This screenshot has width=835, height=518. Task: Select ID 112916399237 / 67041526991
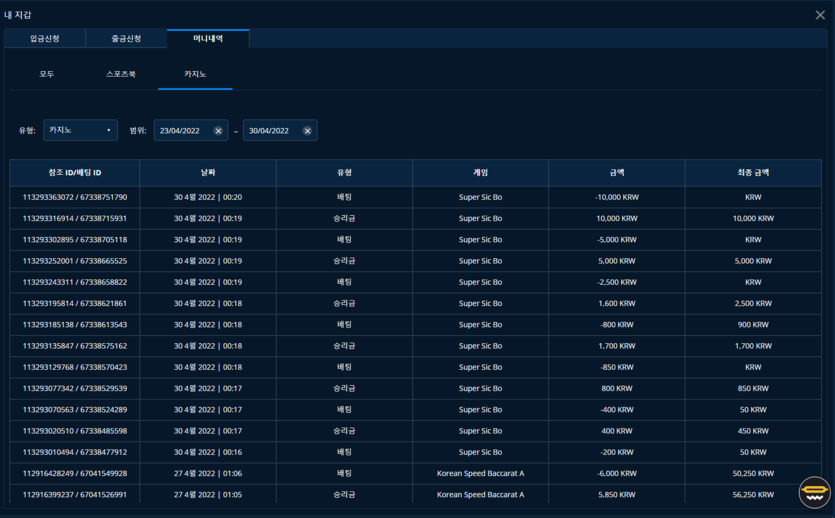pos(75,495)
